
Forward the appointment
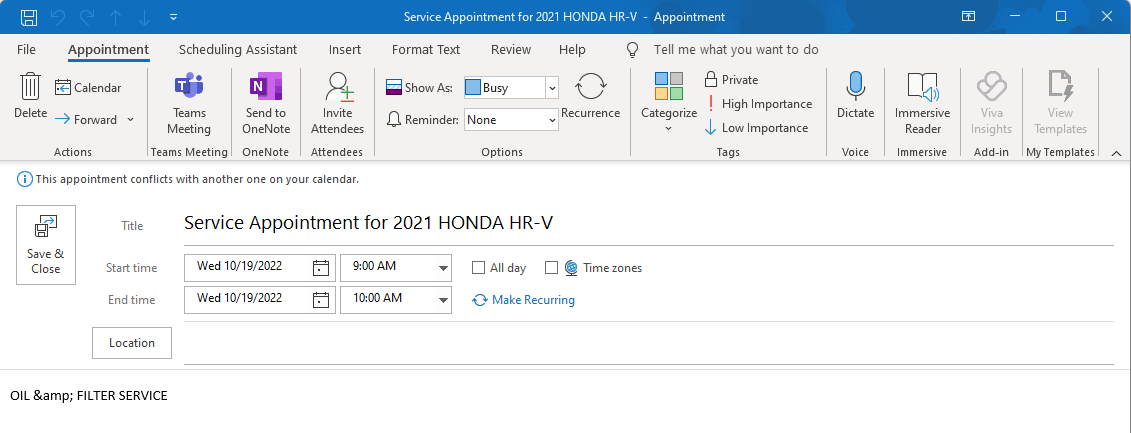pyautogui.click(x=86, y=119)
